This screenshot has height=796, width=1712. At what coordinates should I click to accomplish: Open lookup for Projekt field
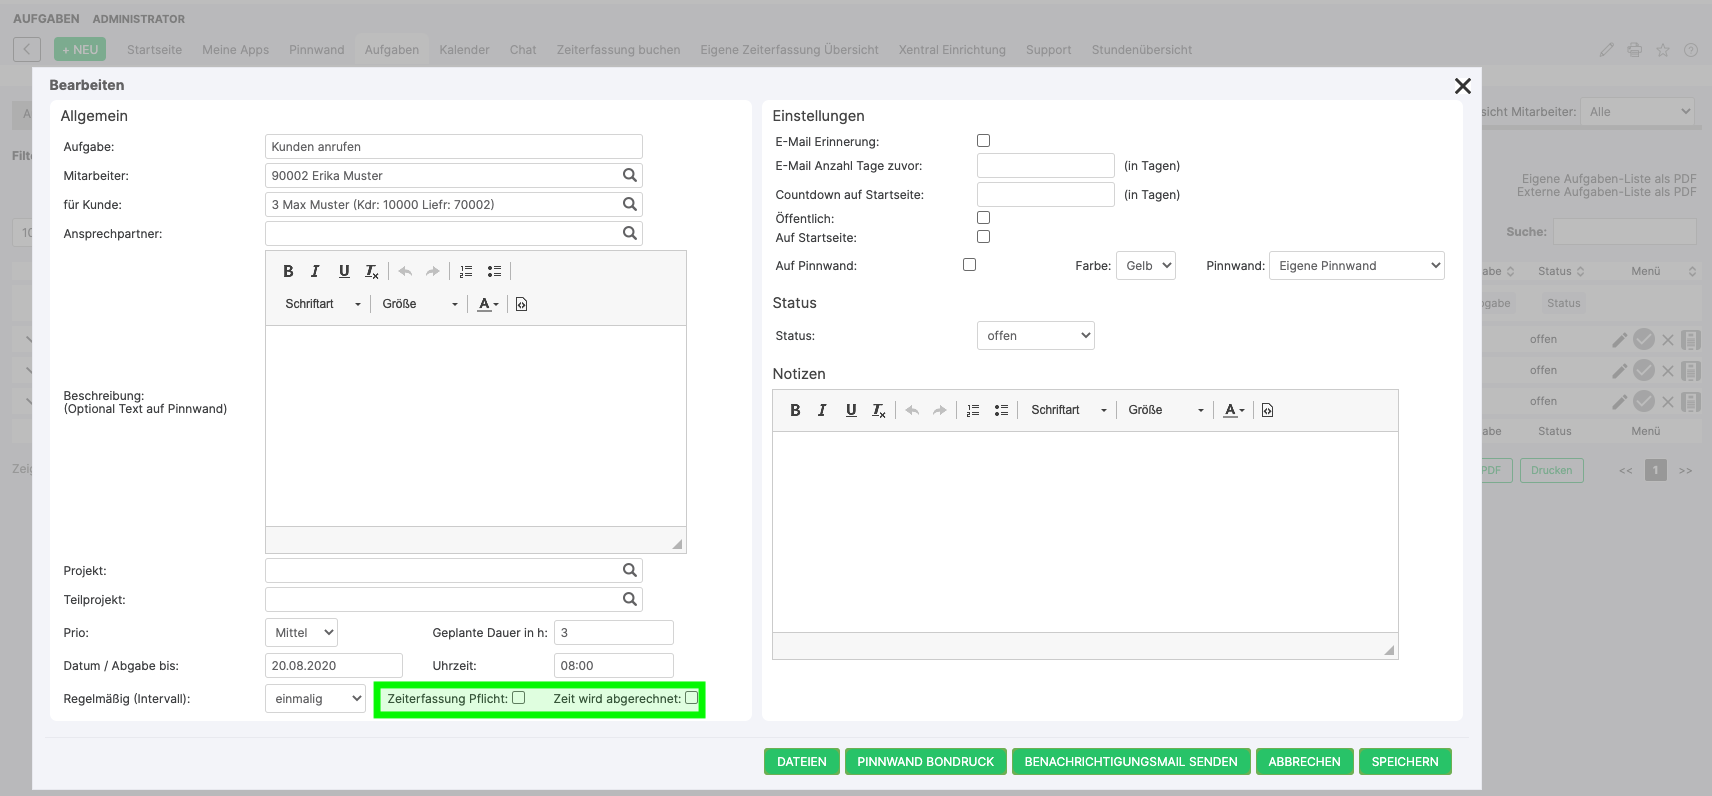click(x=629, y=570)
